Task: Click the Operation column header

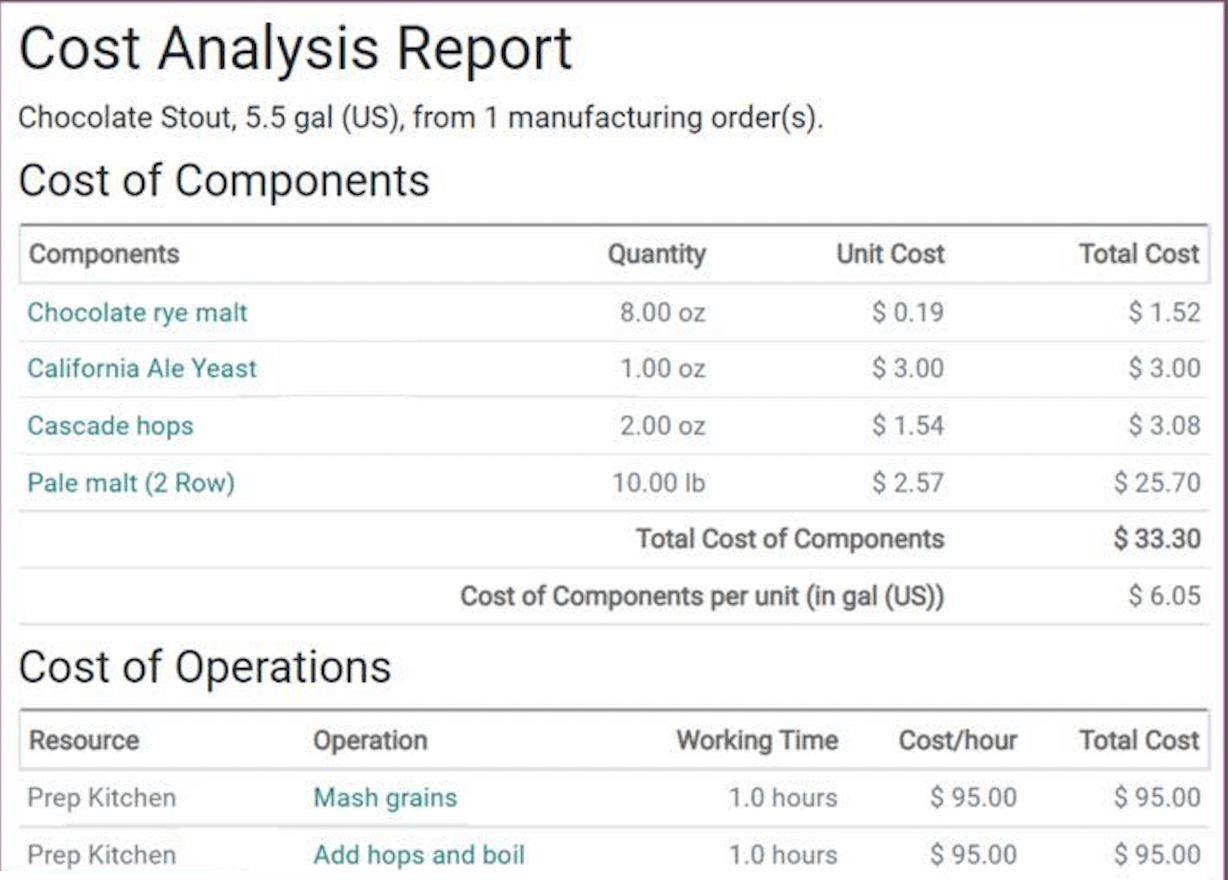Action: tap(370, 741)
